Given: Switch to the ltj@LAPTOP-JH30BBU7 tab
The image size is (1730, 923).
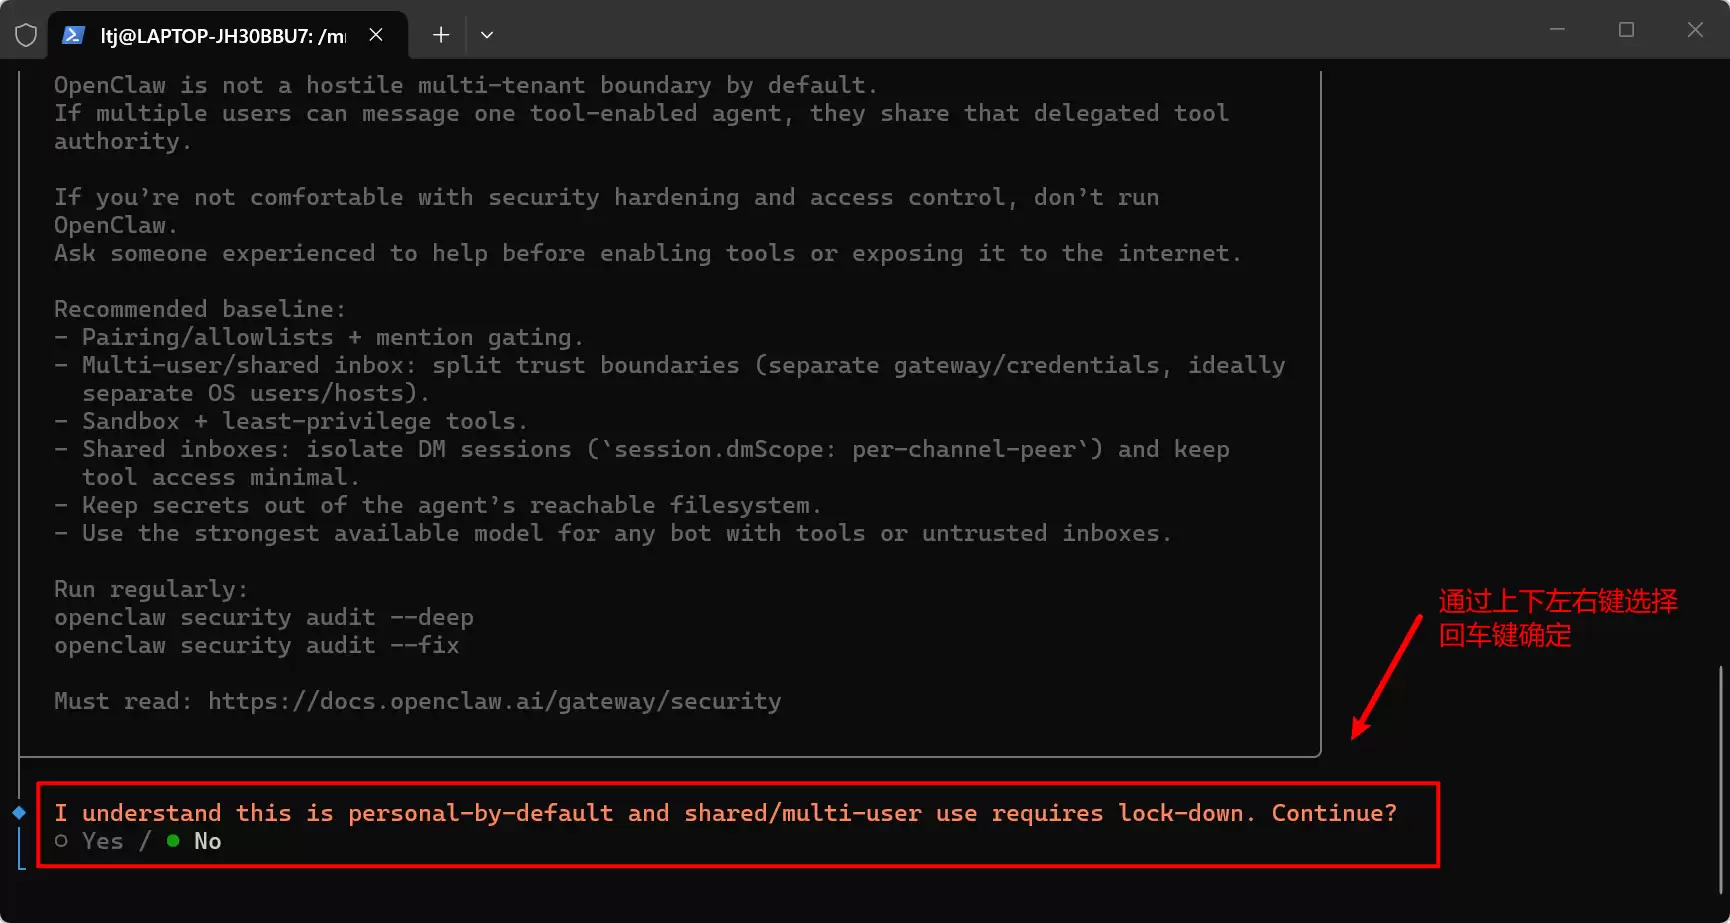Looking at the screenshot, I should click(x=222, y=36).
